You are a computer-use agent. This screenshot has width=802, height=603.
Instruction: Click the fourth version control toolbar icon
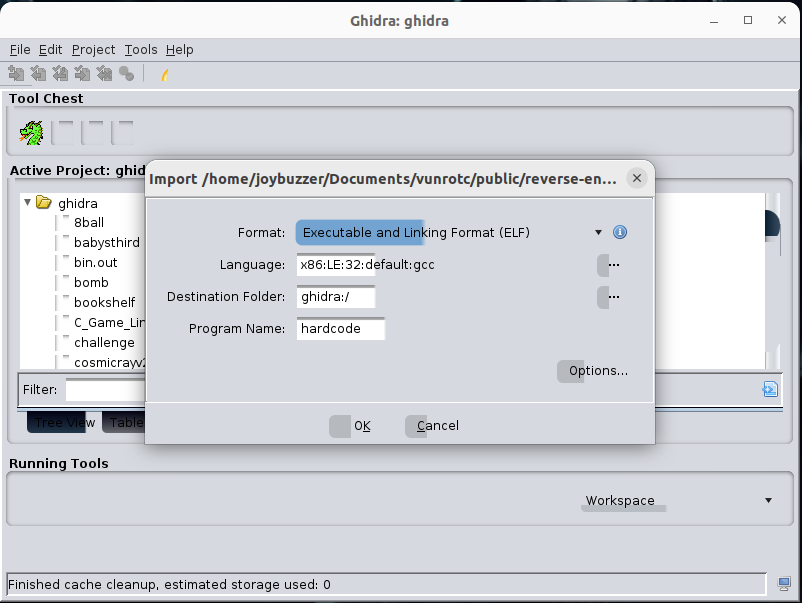click(82, 74)
